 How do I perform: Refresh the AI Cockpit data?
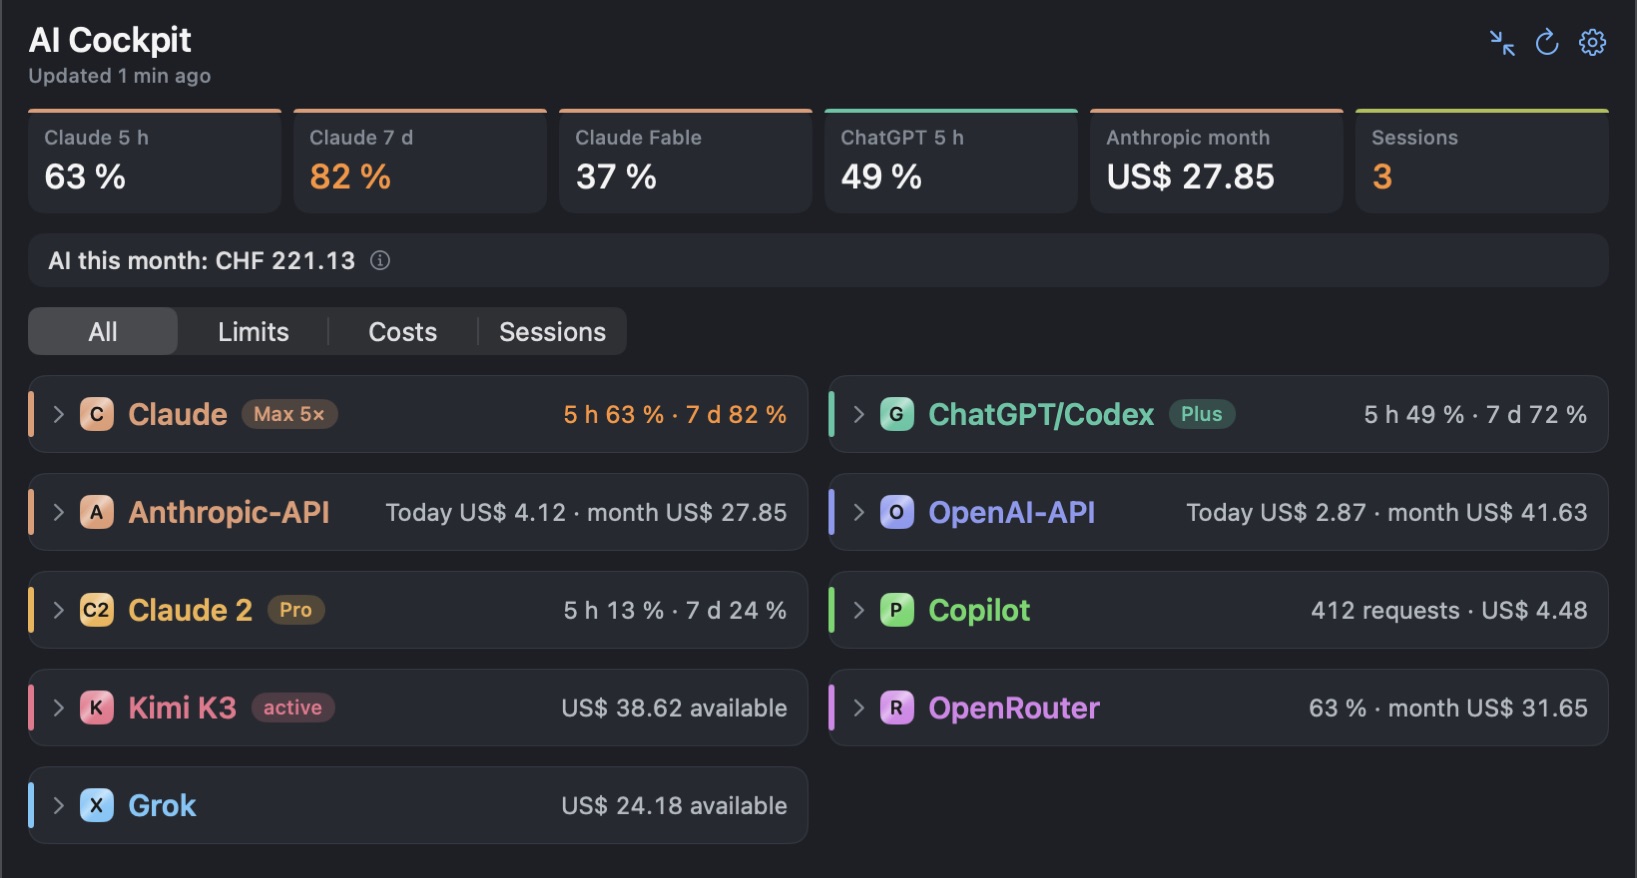(x=1547, y=42)
